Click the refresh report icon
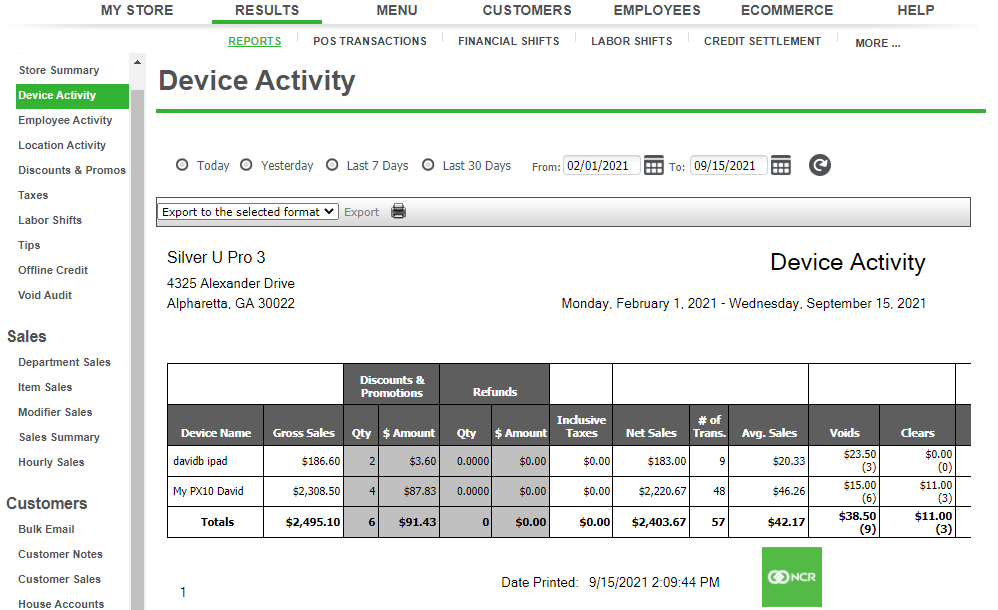 tap(820, 166)
